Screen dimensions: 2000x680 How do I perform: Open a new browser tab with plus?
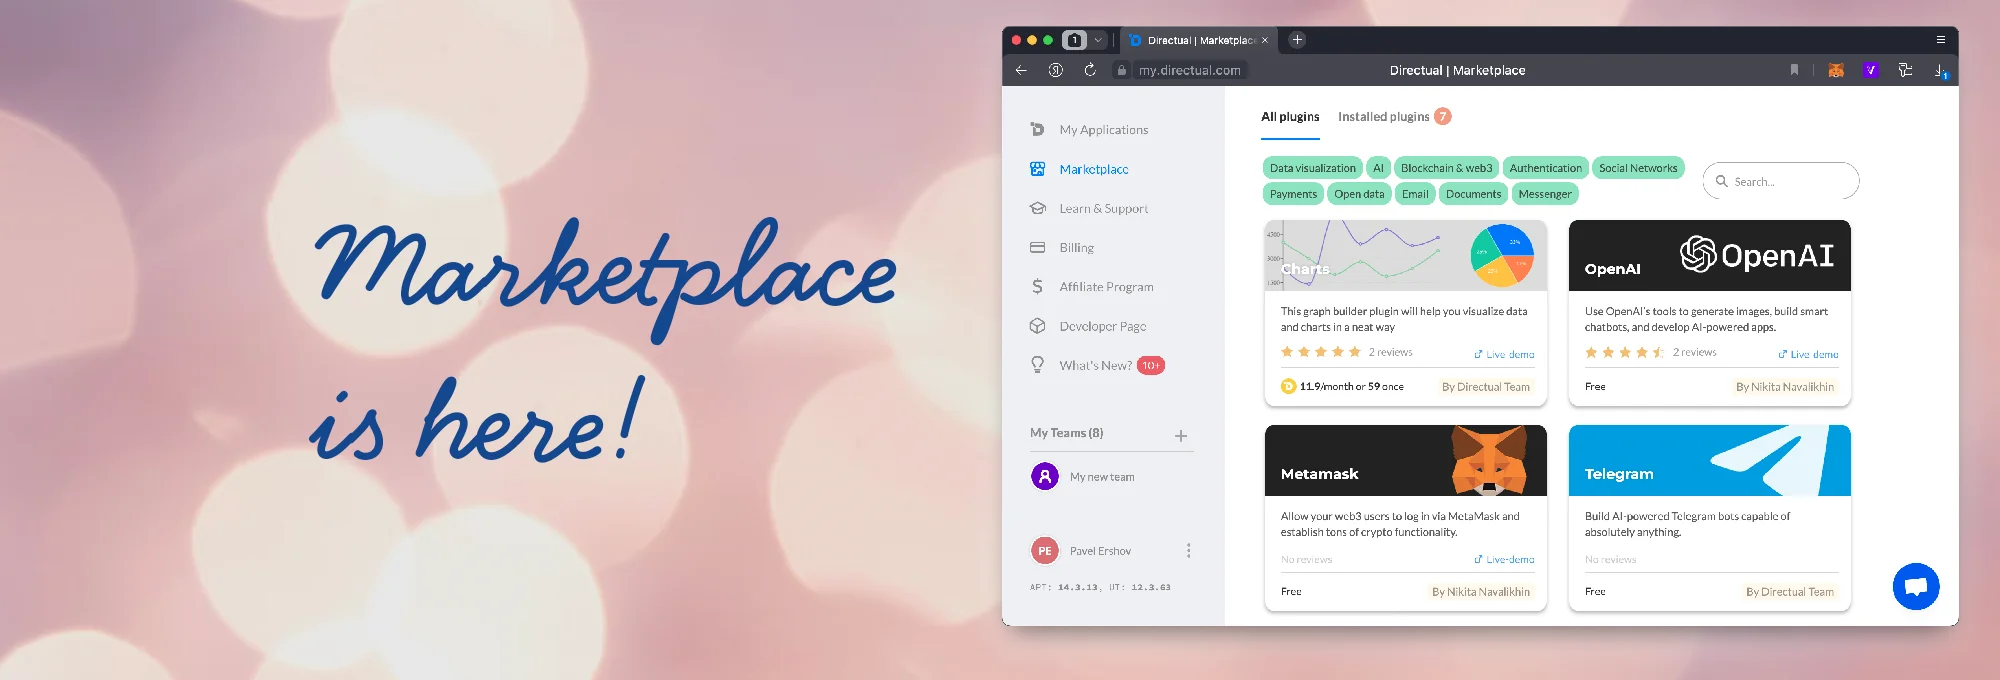click(x=1297, y=40)
